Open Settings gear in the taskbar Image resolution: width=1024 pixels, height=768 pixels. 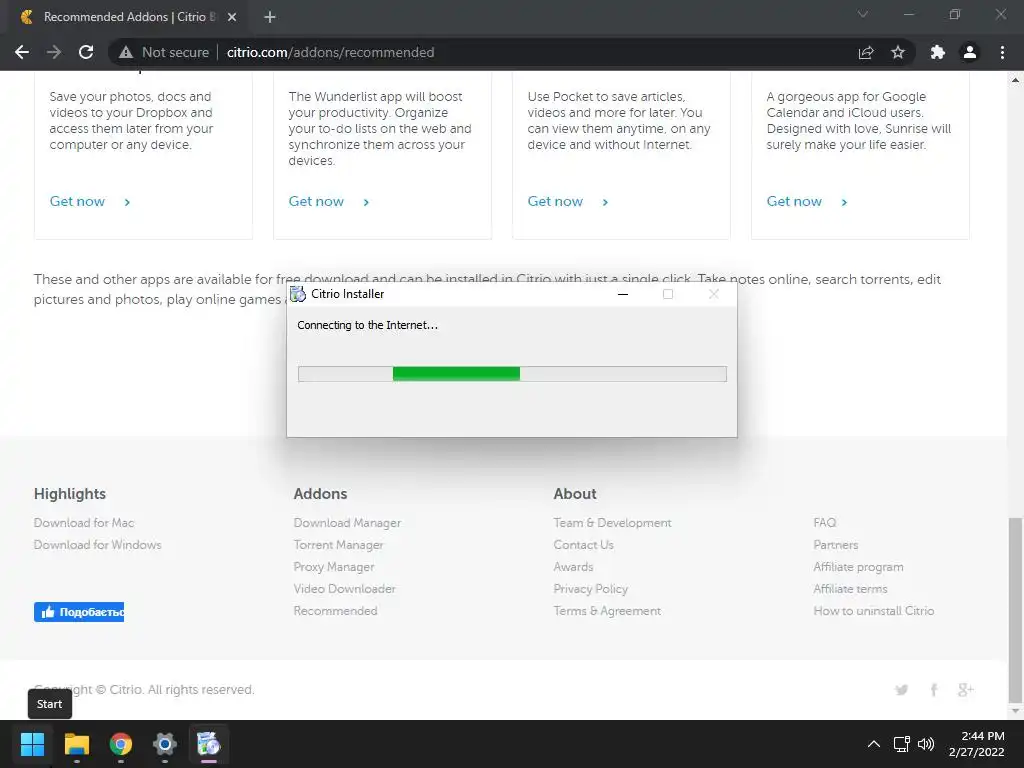tap(165, 744)
